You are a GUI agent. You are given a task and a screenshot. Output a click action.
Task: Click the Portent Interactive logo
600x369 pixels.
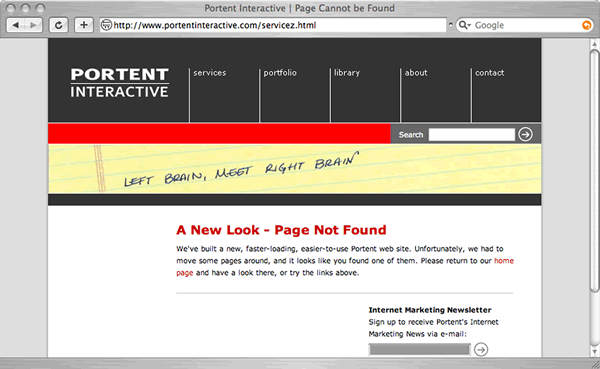click(119, 83)
